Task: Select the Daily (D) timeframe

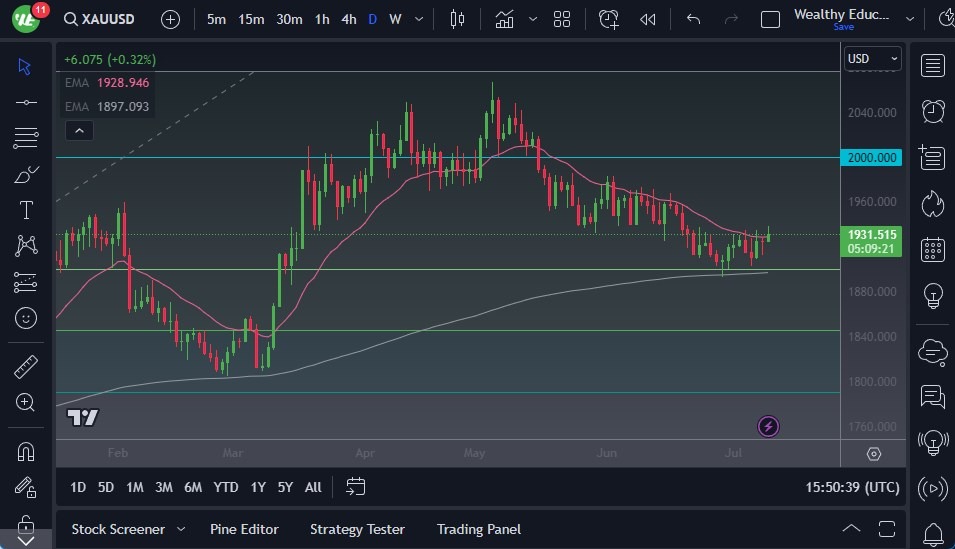Action: click(x=373, y=19)
